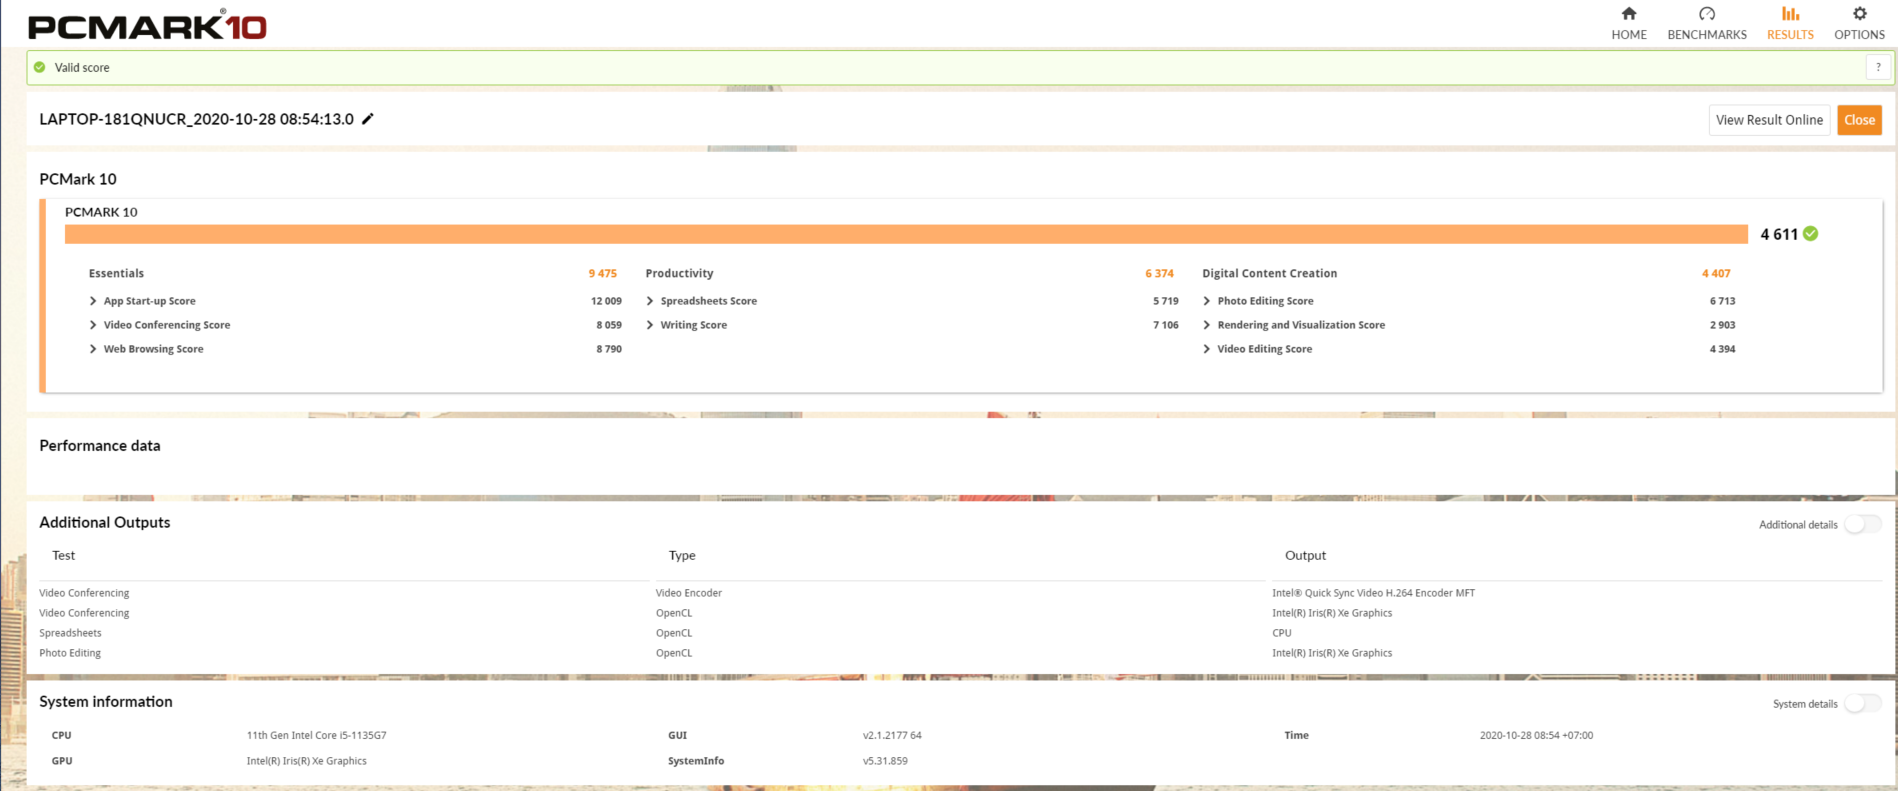
Task: Go to the HOME tab label
Action: tap(1629, 35)
